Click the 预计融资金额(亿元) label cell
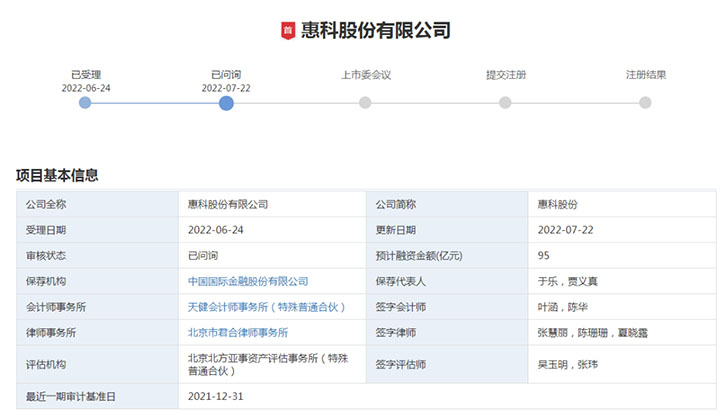This screenshot has height=418, width=725. (x=447, y=256)
